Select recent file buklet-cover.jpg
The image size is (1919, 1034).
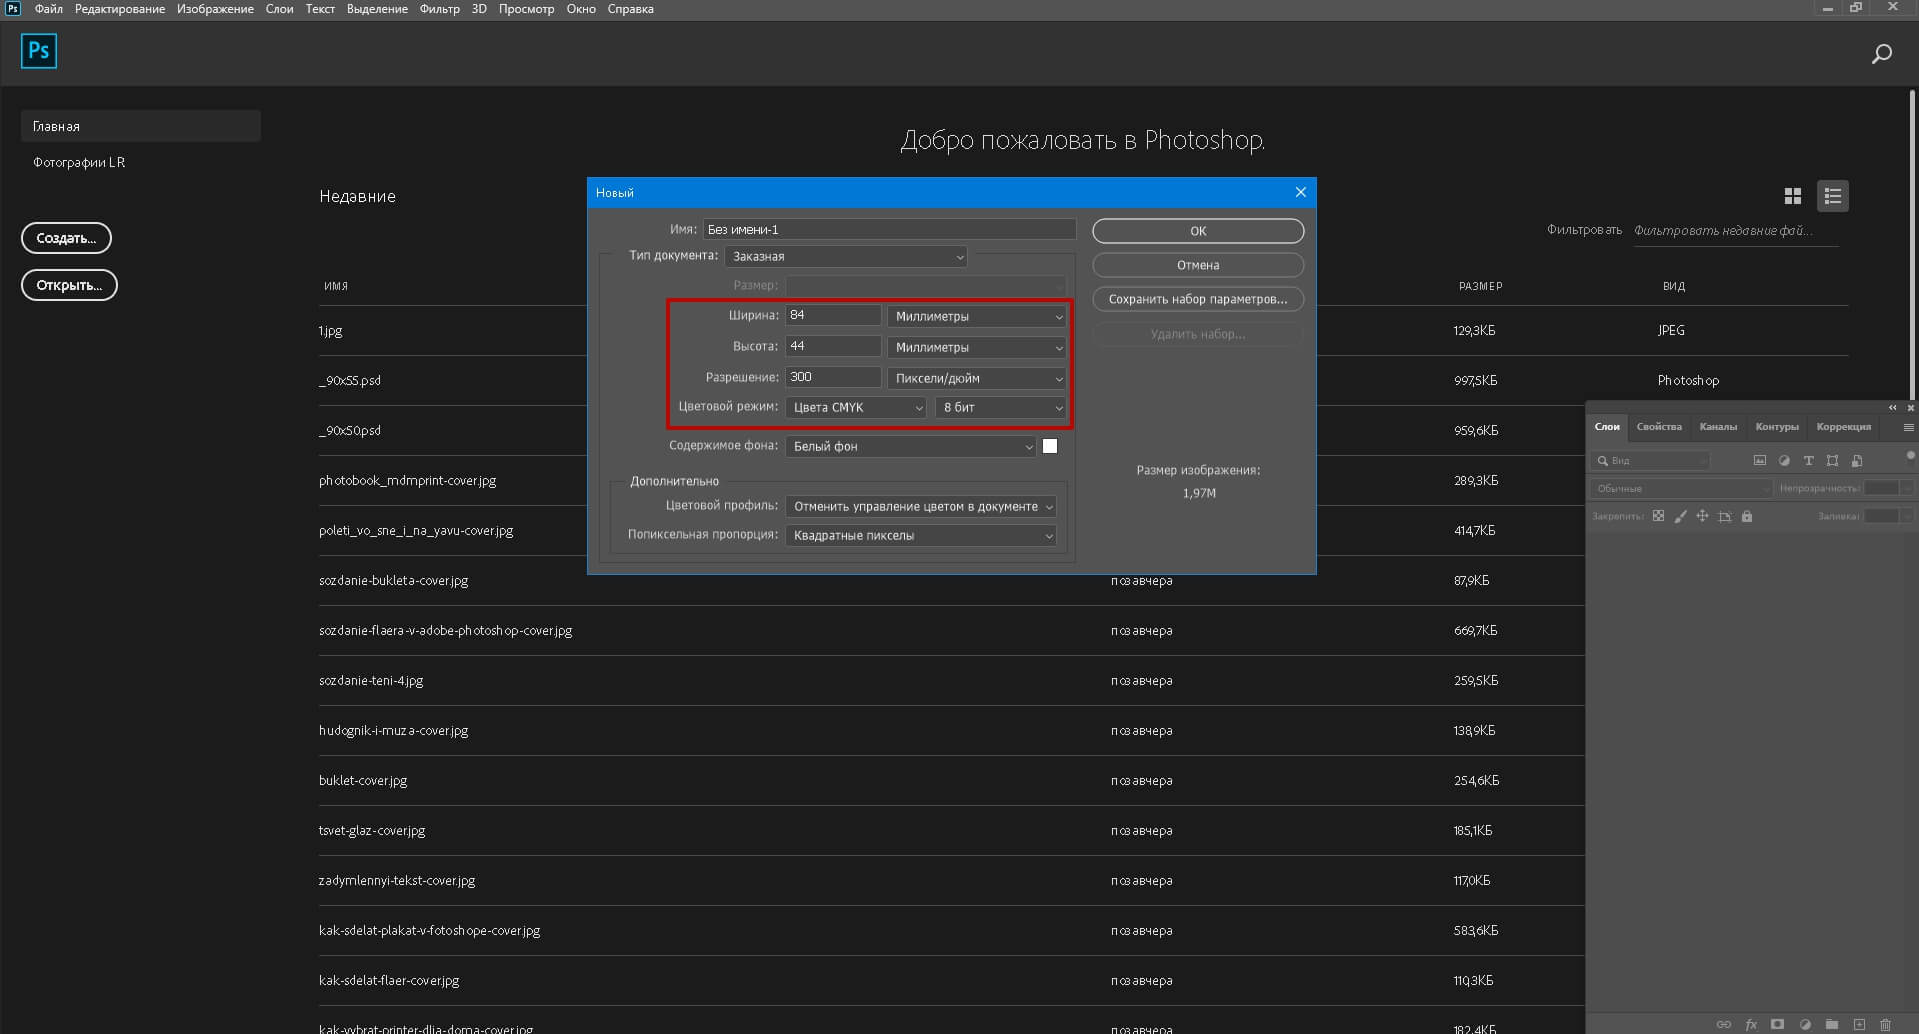[x=363, y=781]
